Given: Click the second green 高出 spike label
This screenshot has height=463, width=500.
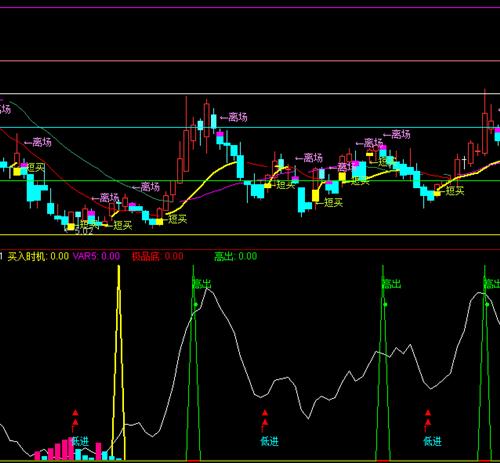Looking at the screenshot, I should tap(392, 284).
